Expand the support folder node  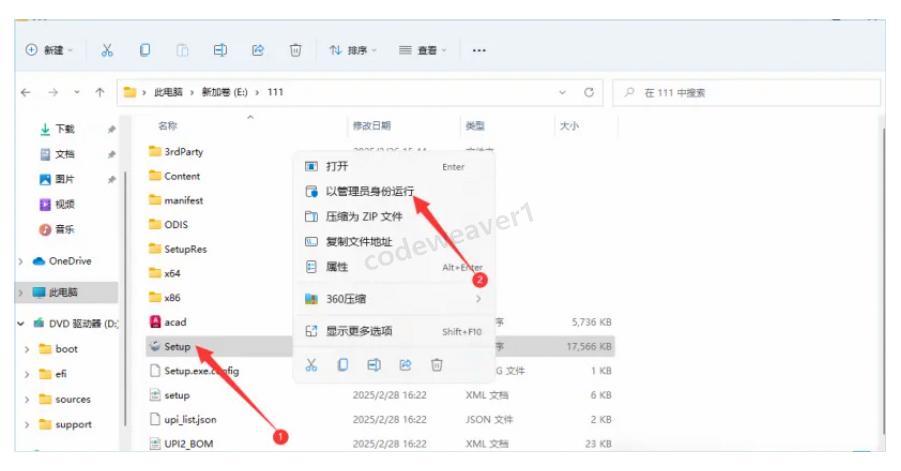pos(27,425)
